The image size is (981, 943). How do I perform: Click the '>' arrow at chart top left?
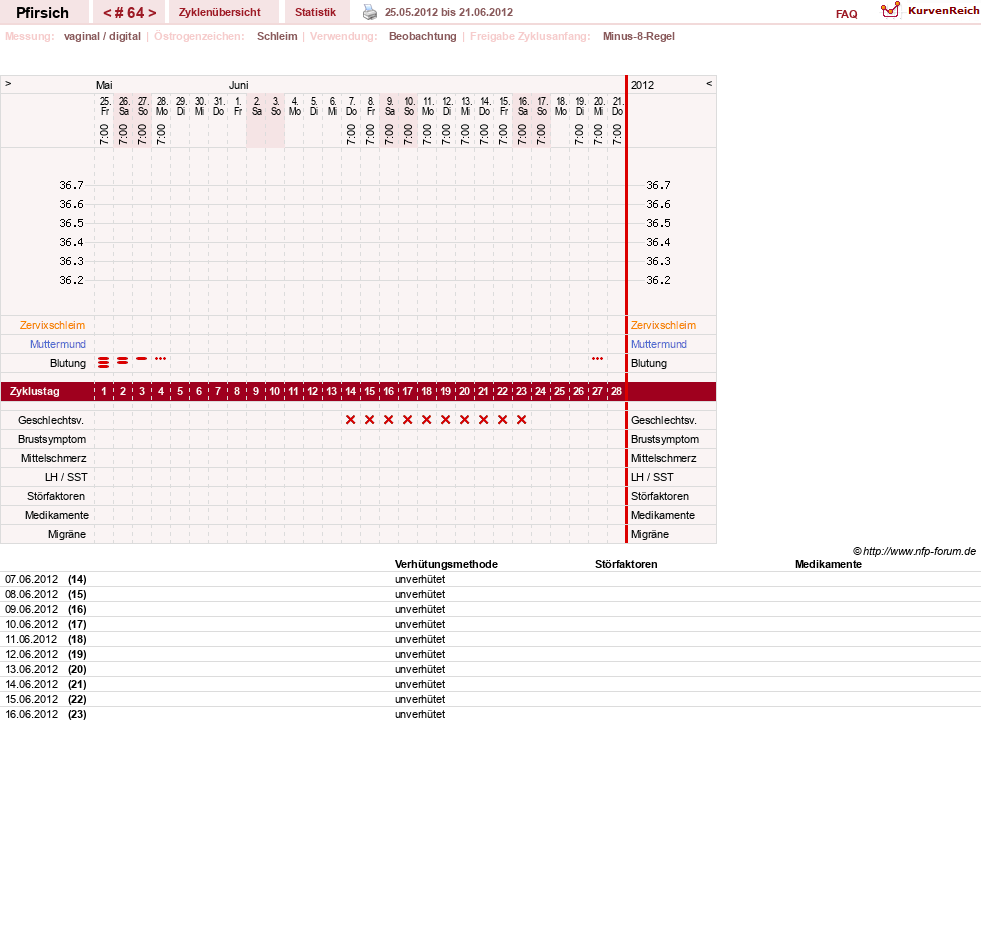[8, 83]
